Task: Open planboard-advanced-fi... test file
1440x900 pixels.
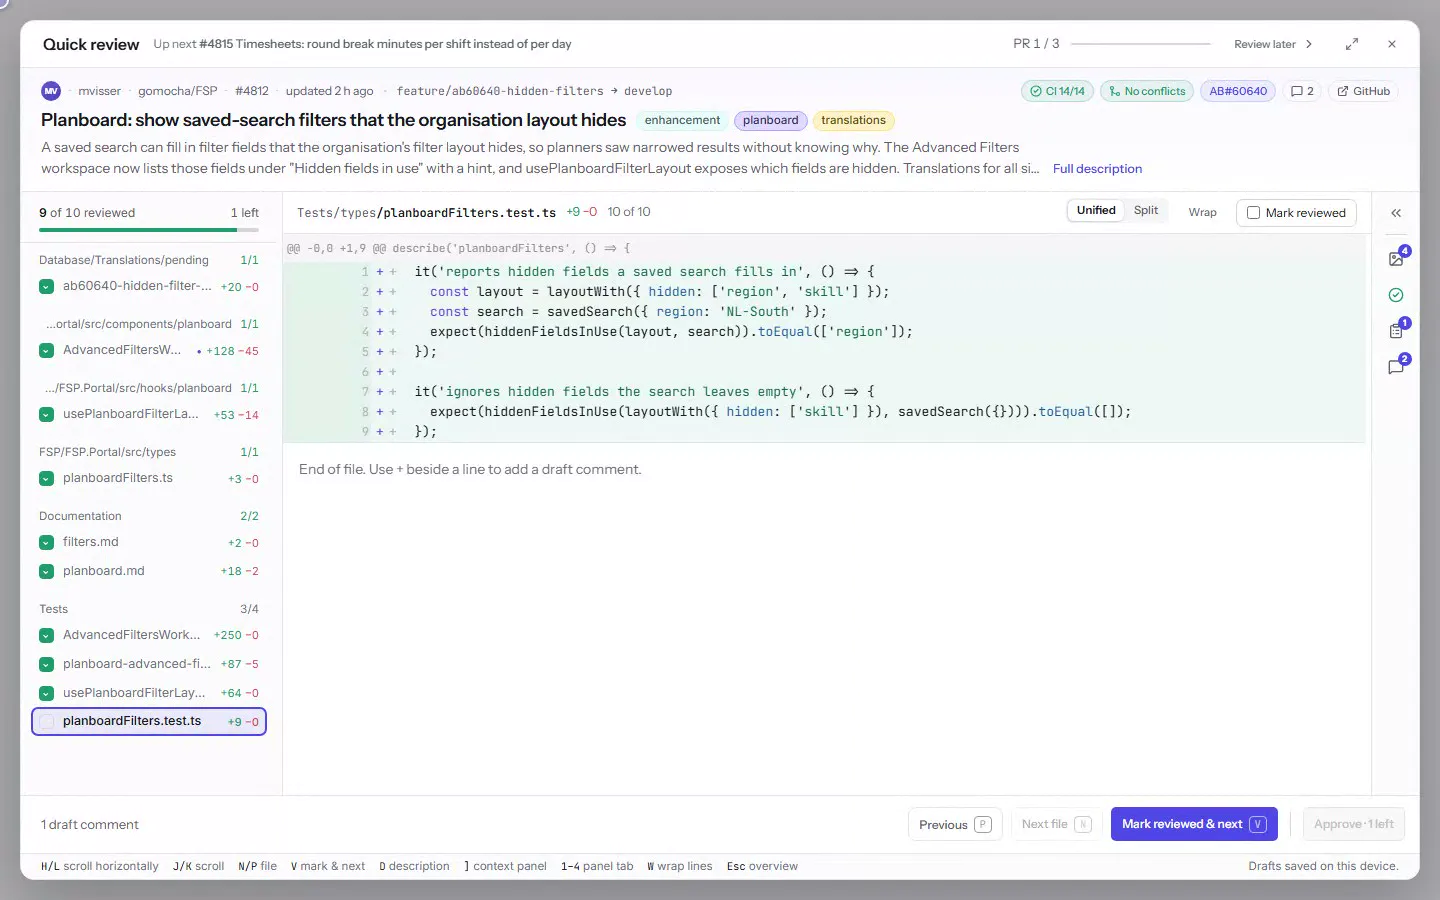Action: click(149, 664)
